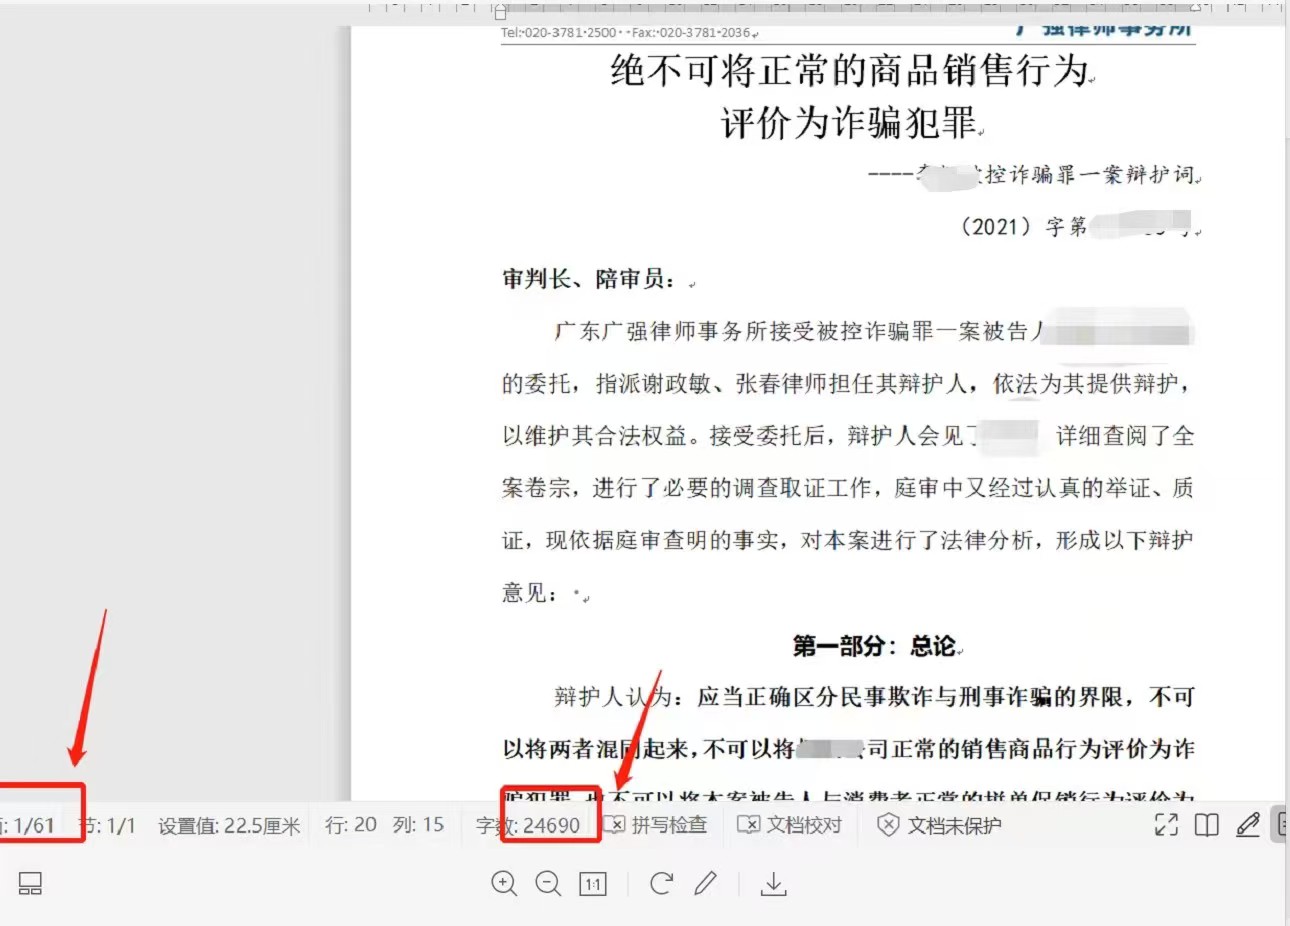The image size is (1290, 926).
Task: Switch to reading mode book icon
Action: pyautogui.click(x=1207, y=825)
